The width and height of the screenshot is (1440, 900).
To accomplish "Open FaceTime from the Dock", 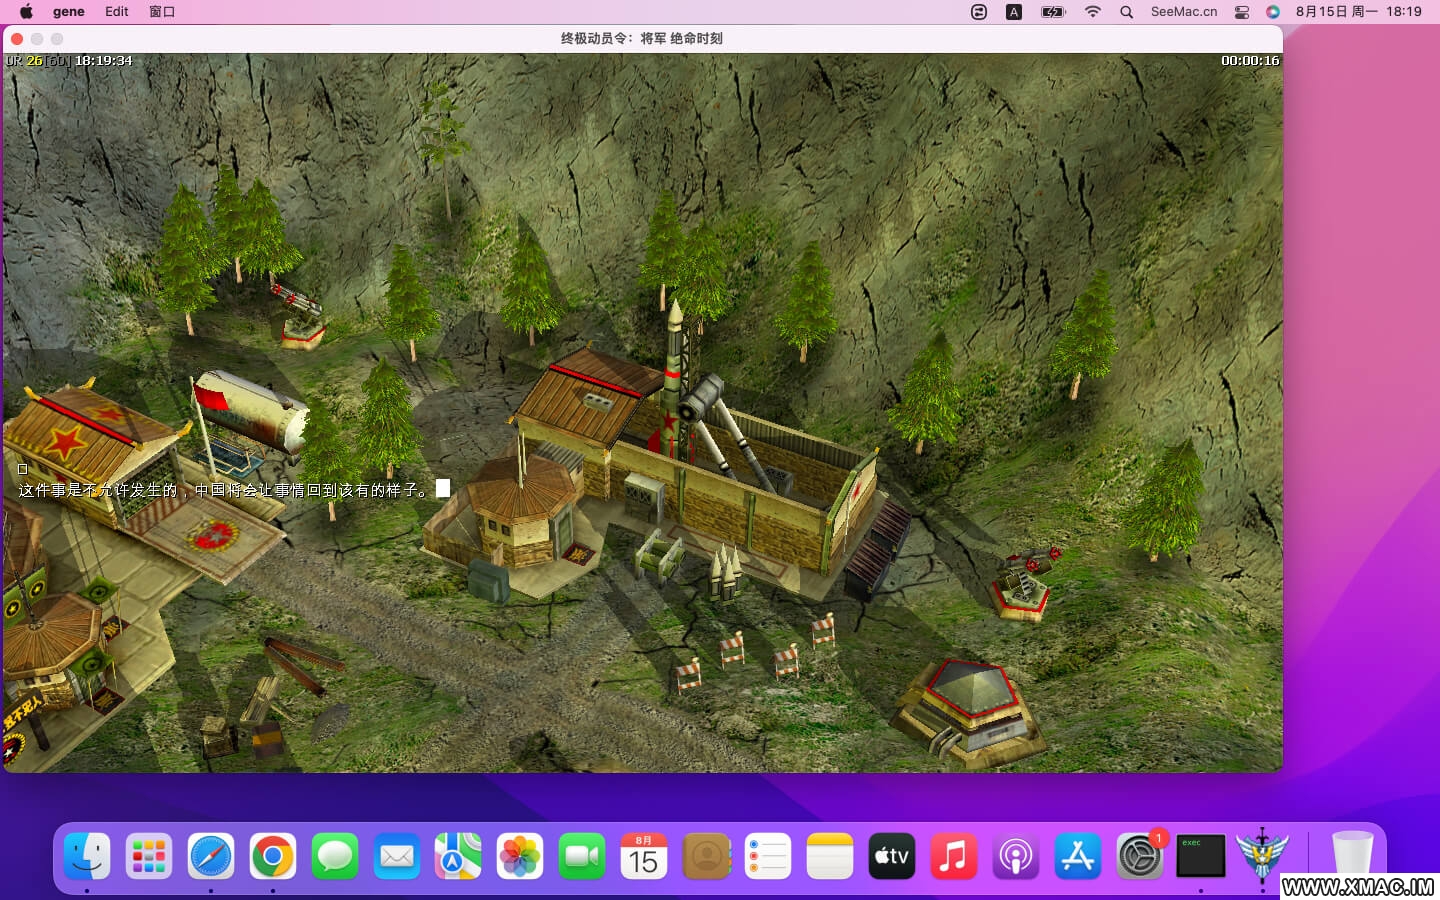I will pos(582,856).
